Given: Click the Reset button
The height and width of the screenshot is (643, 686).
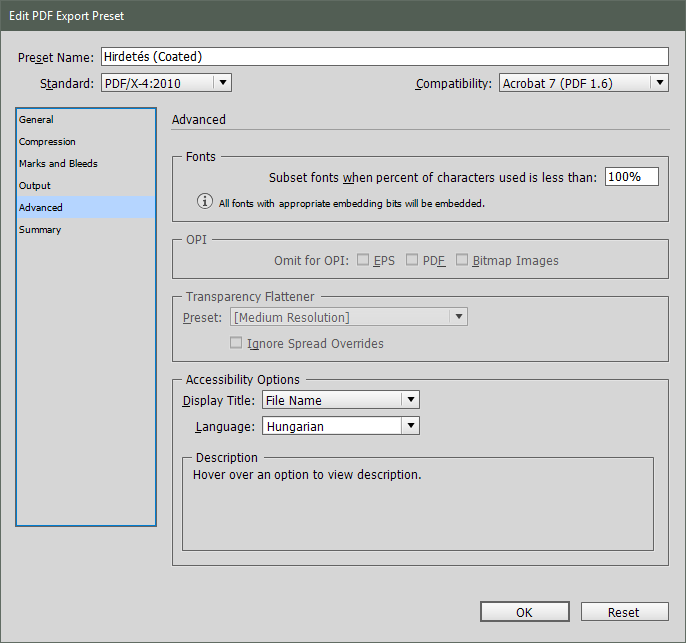Looking at the screenshot, I should 624,612.
